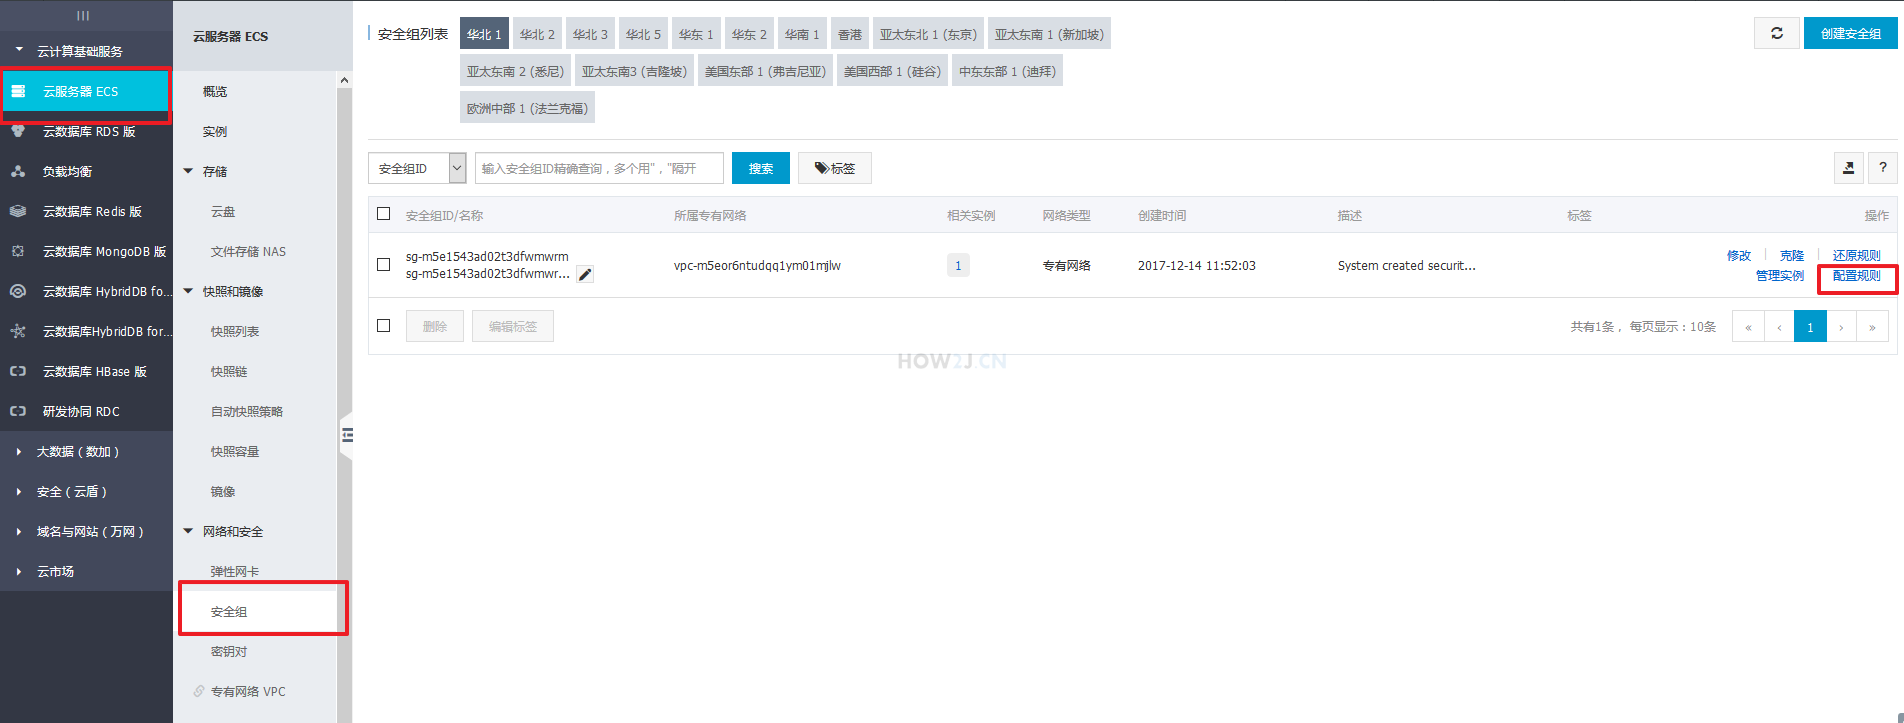
Task: Click the MongoDB icon in sidebar
Action: point(18,251)
